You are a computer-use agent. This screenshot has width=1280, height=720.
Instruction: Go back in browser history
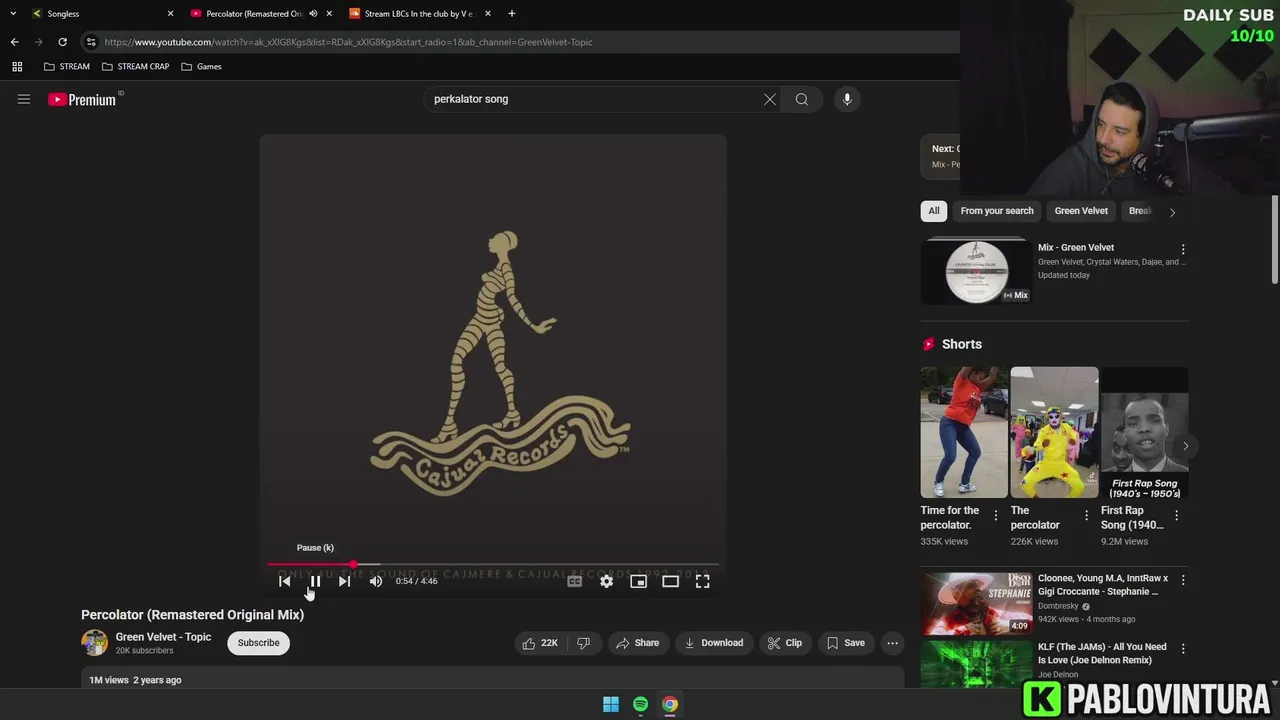[14, 42]
